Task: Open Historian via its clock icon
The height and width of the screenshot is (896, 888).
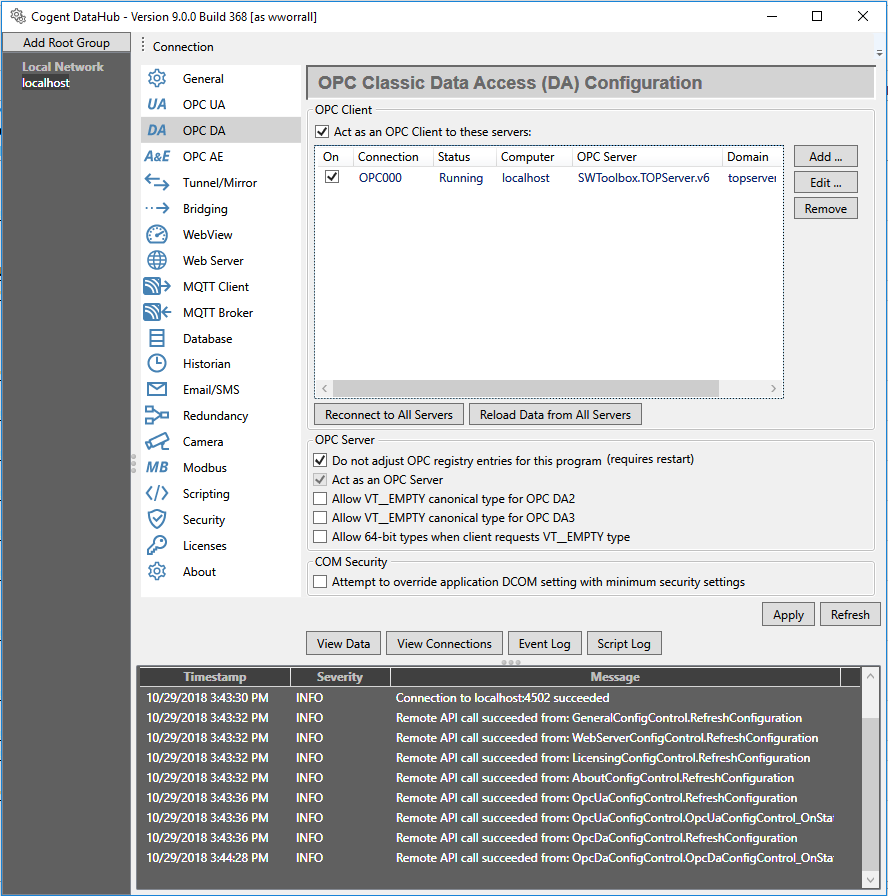Action: point(156,363)
